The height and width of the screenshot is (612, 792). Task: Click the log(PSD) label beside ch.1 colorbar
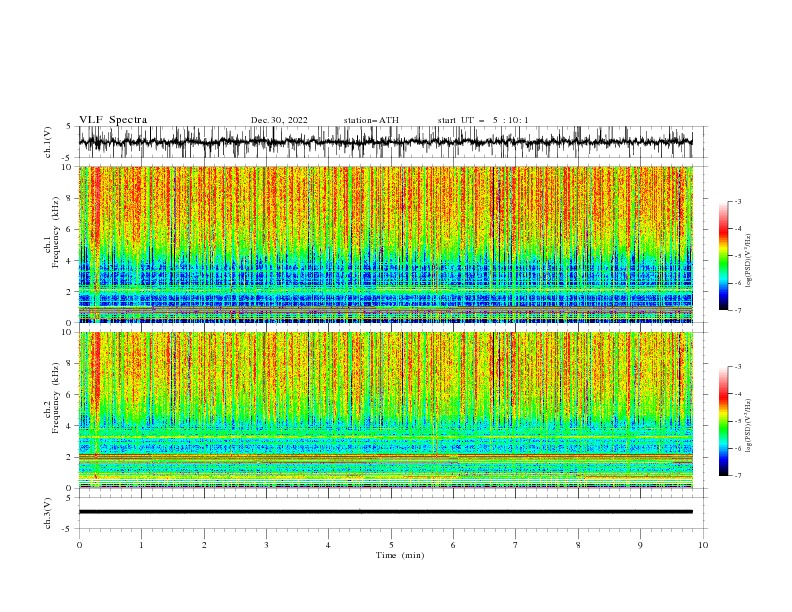pyautogui.click(x=748, y=261)
